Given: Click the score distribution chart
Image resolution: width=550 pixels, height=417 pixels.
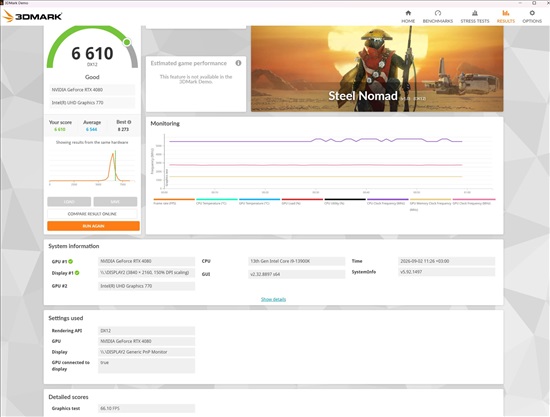Looking at the screenshot, I should click(x=92, y=167).
